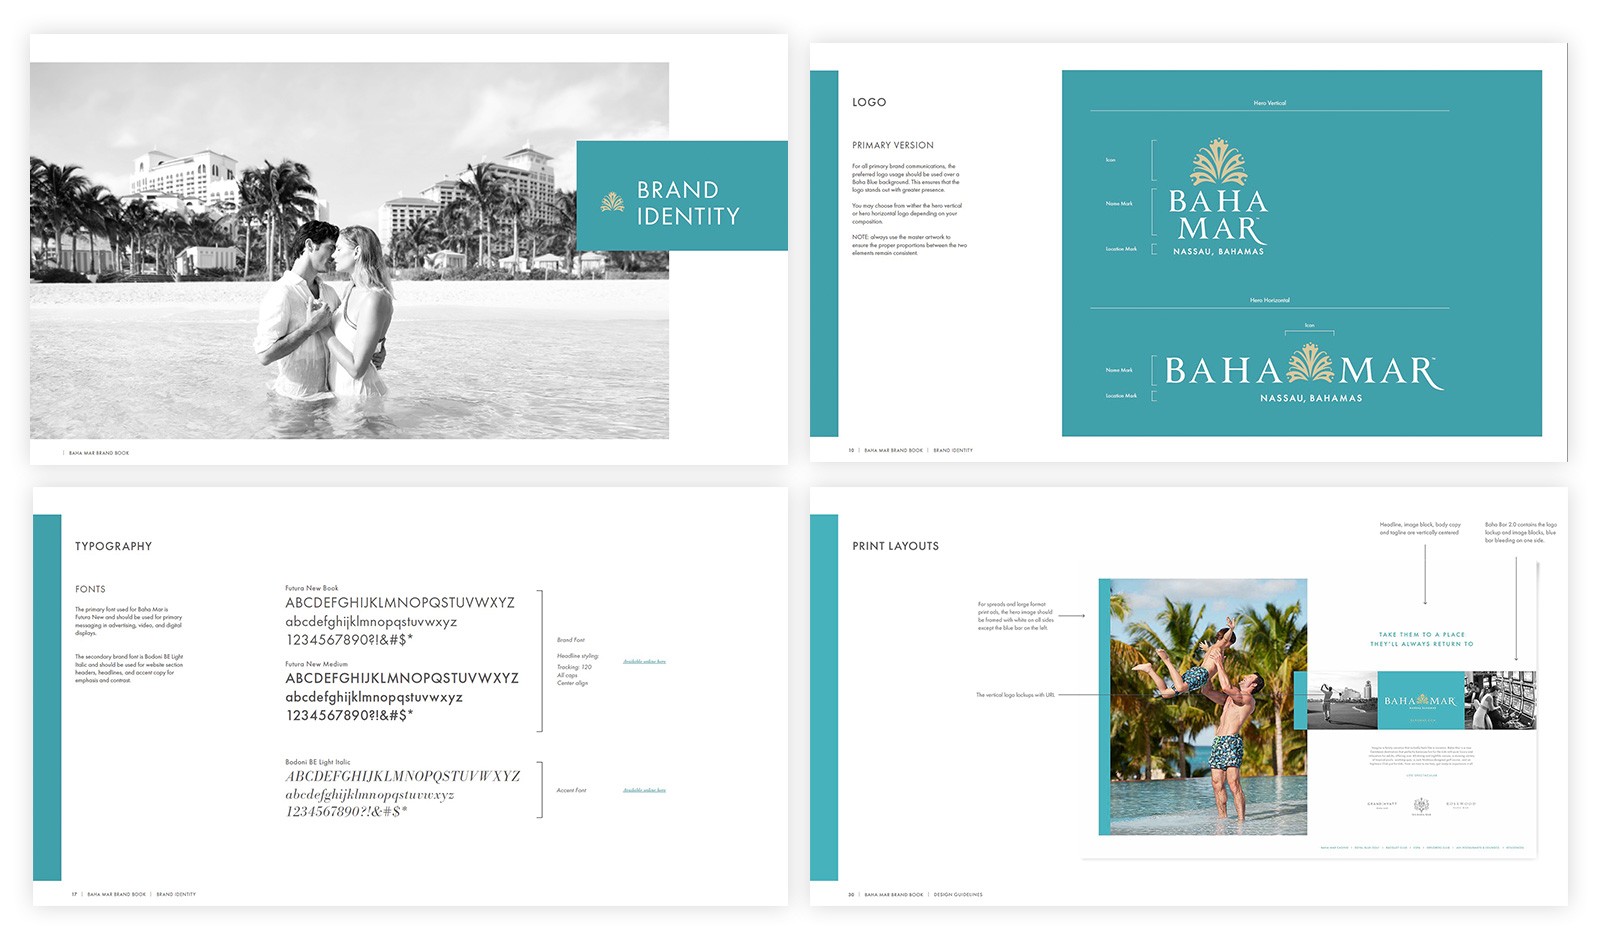Viewport: 1600px width, 941px height.
Task: Click the 'Futura New Book' font label
Action: pyautogui.click(x=312, y=588)
